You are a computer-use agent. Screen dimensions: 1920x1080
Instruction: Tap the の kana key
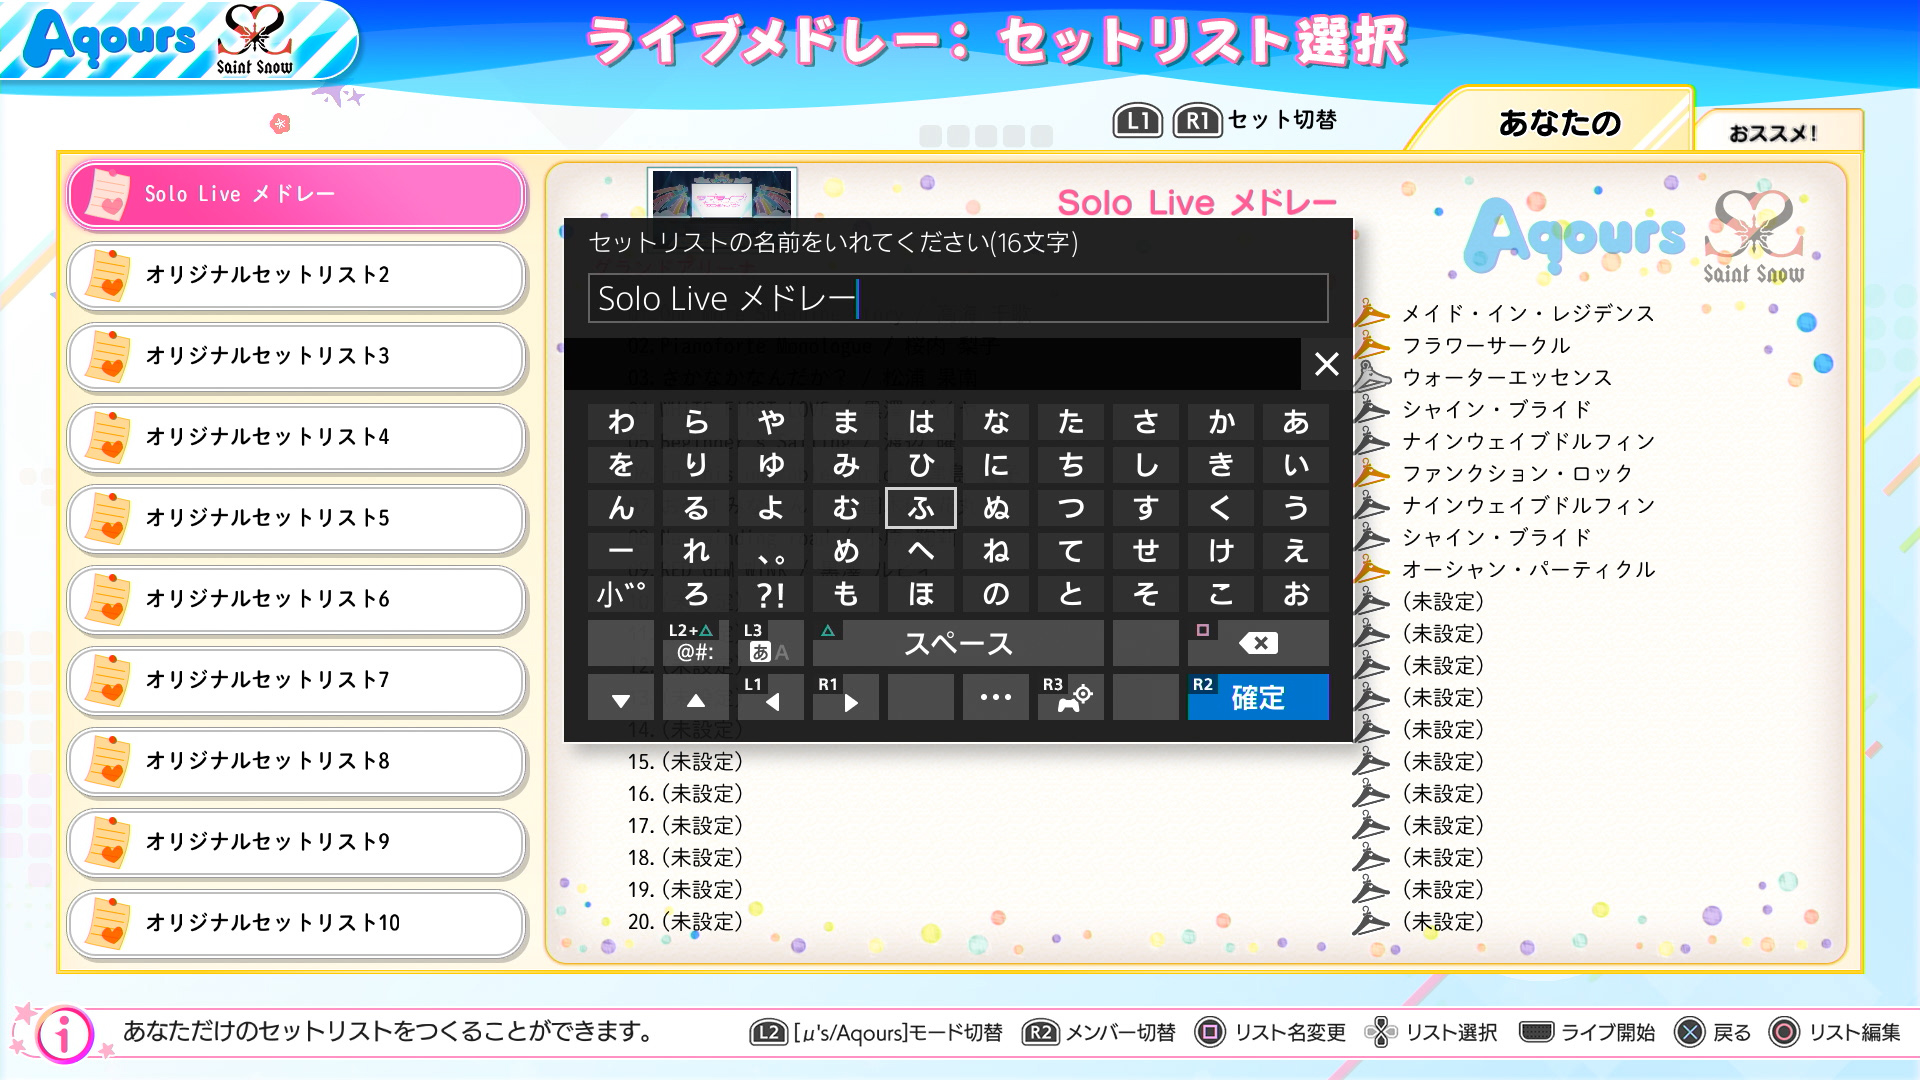tap(996, 594)
